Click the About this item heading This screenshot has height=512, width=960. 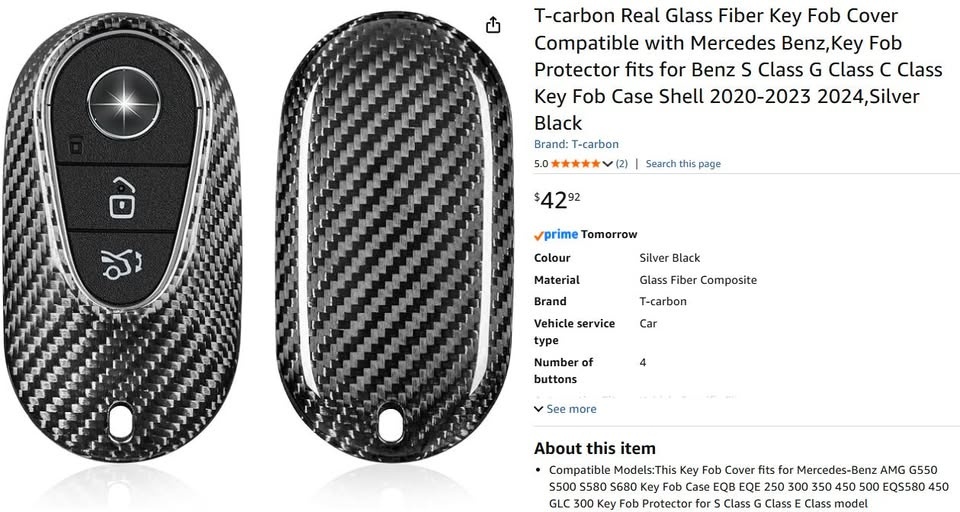click(x=595, y=448)
